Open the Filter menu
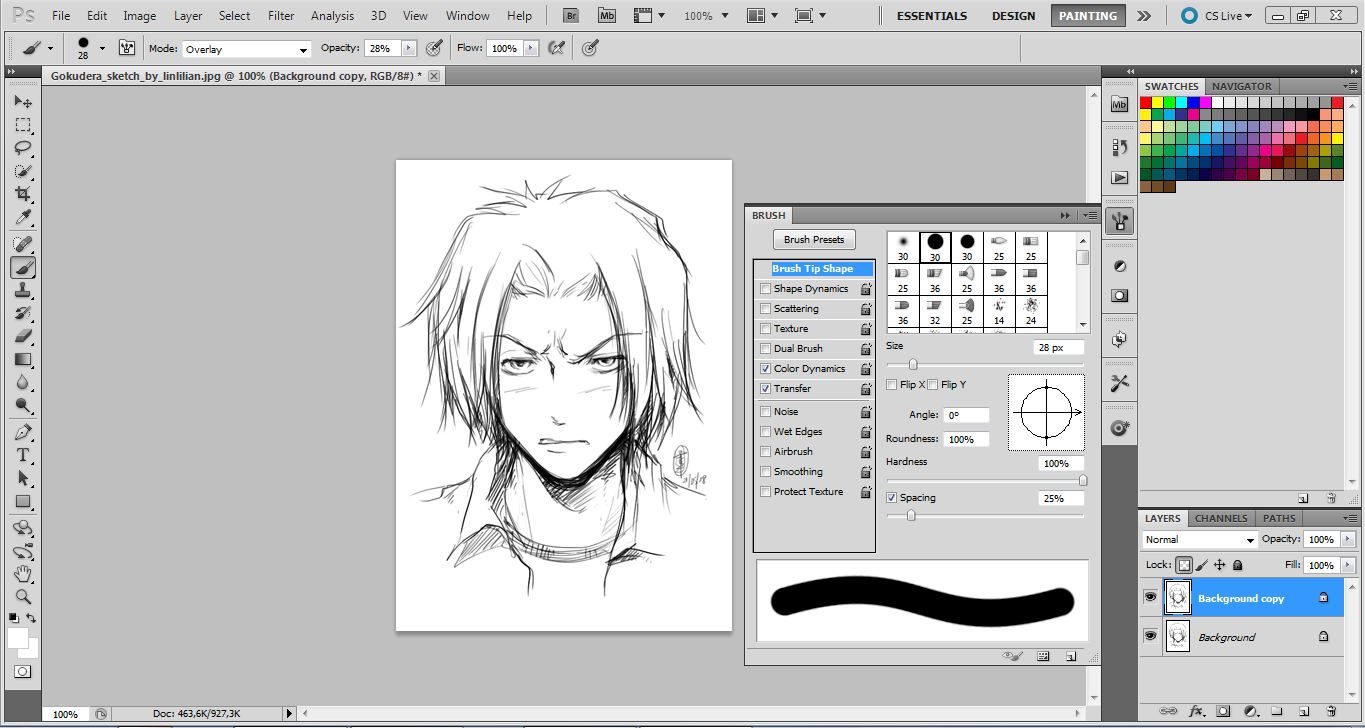Viewport: 1365px width, 728px height. pos(281,16)
